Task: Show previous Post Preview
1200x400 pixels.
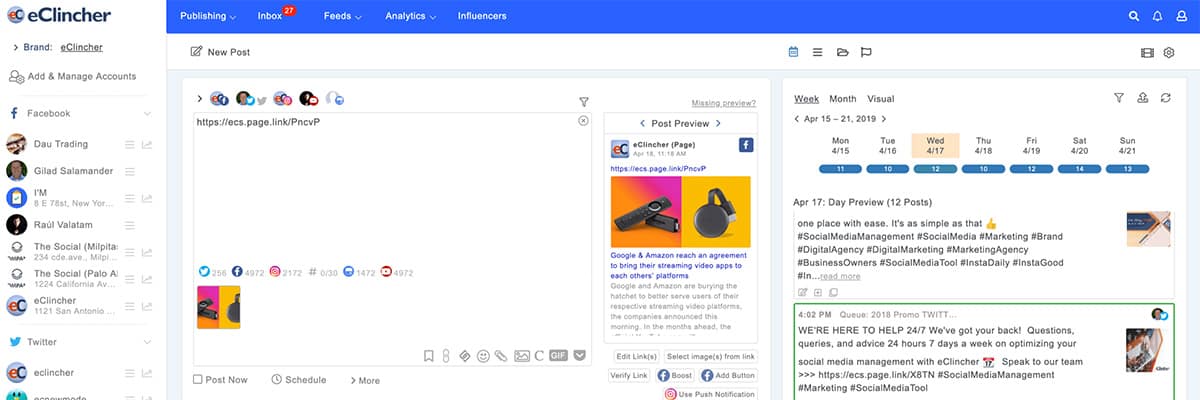Action: (x=641, y=124)
